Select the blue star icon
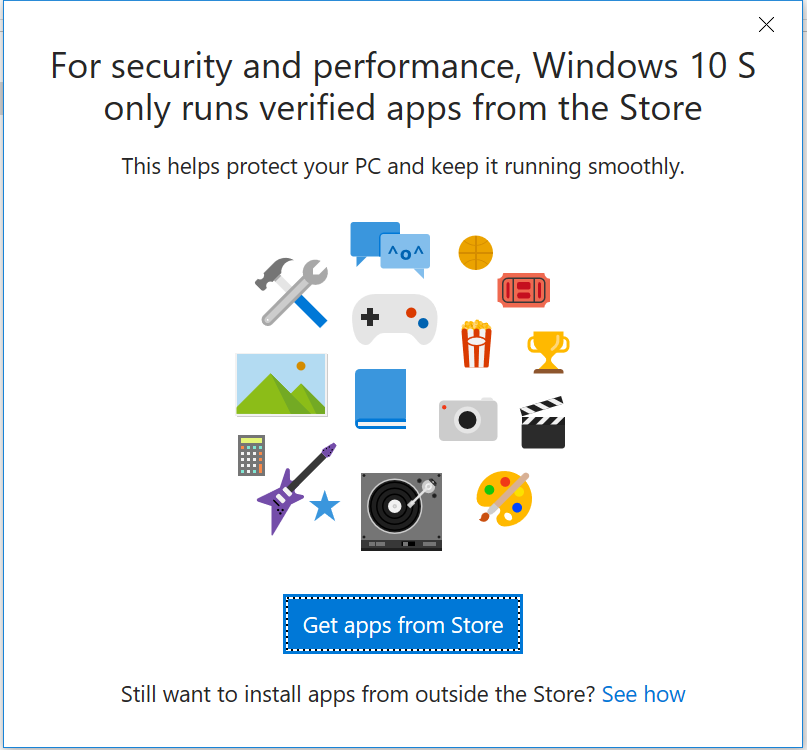Screen dimensions: 807x750 (325, 506)
